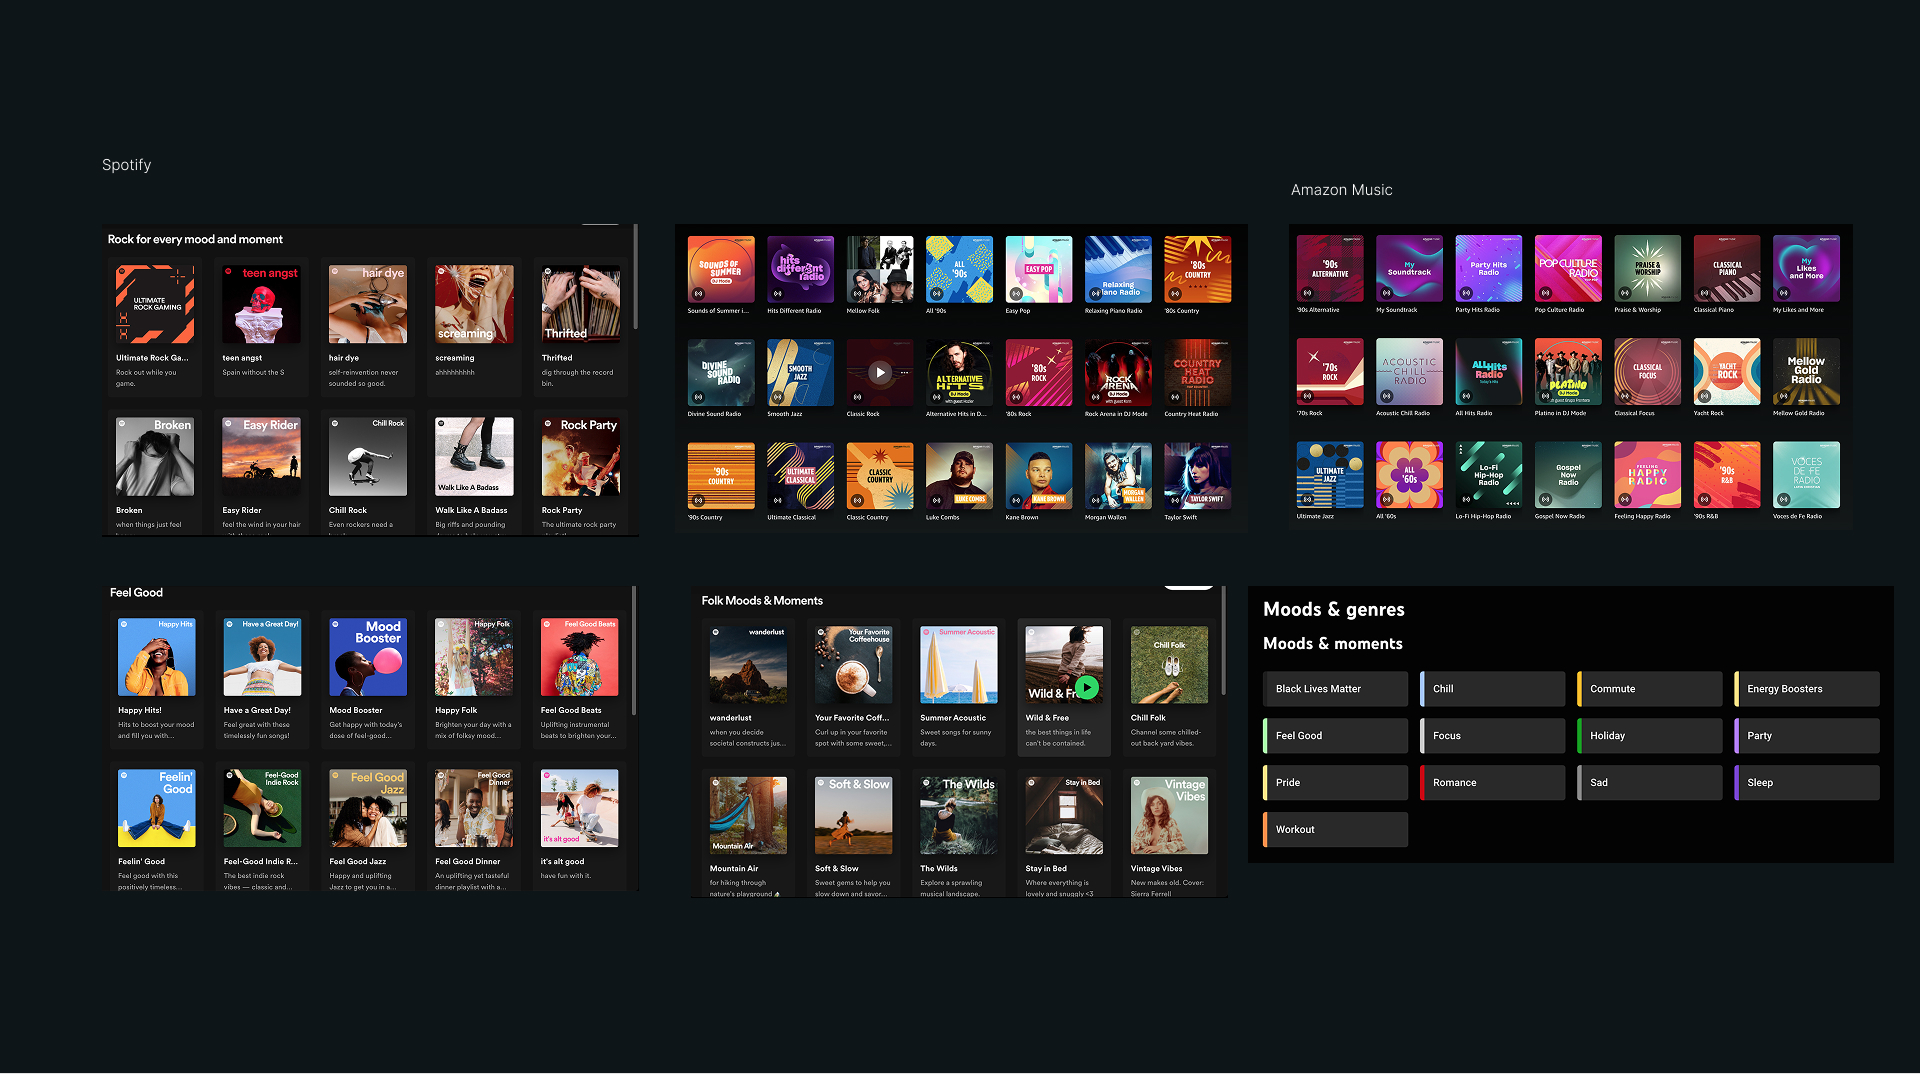Open the Vintage Vibes playlist cover

[1169, 815]
